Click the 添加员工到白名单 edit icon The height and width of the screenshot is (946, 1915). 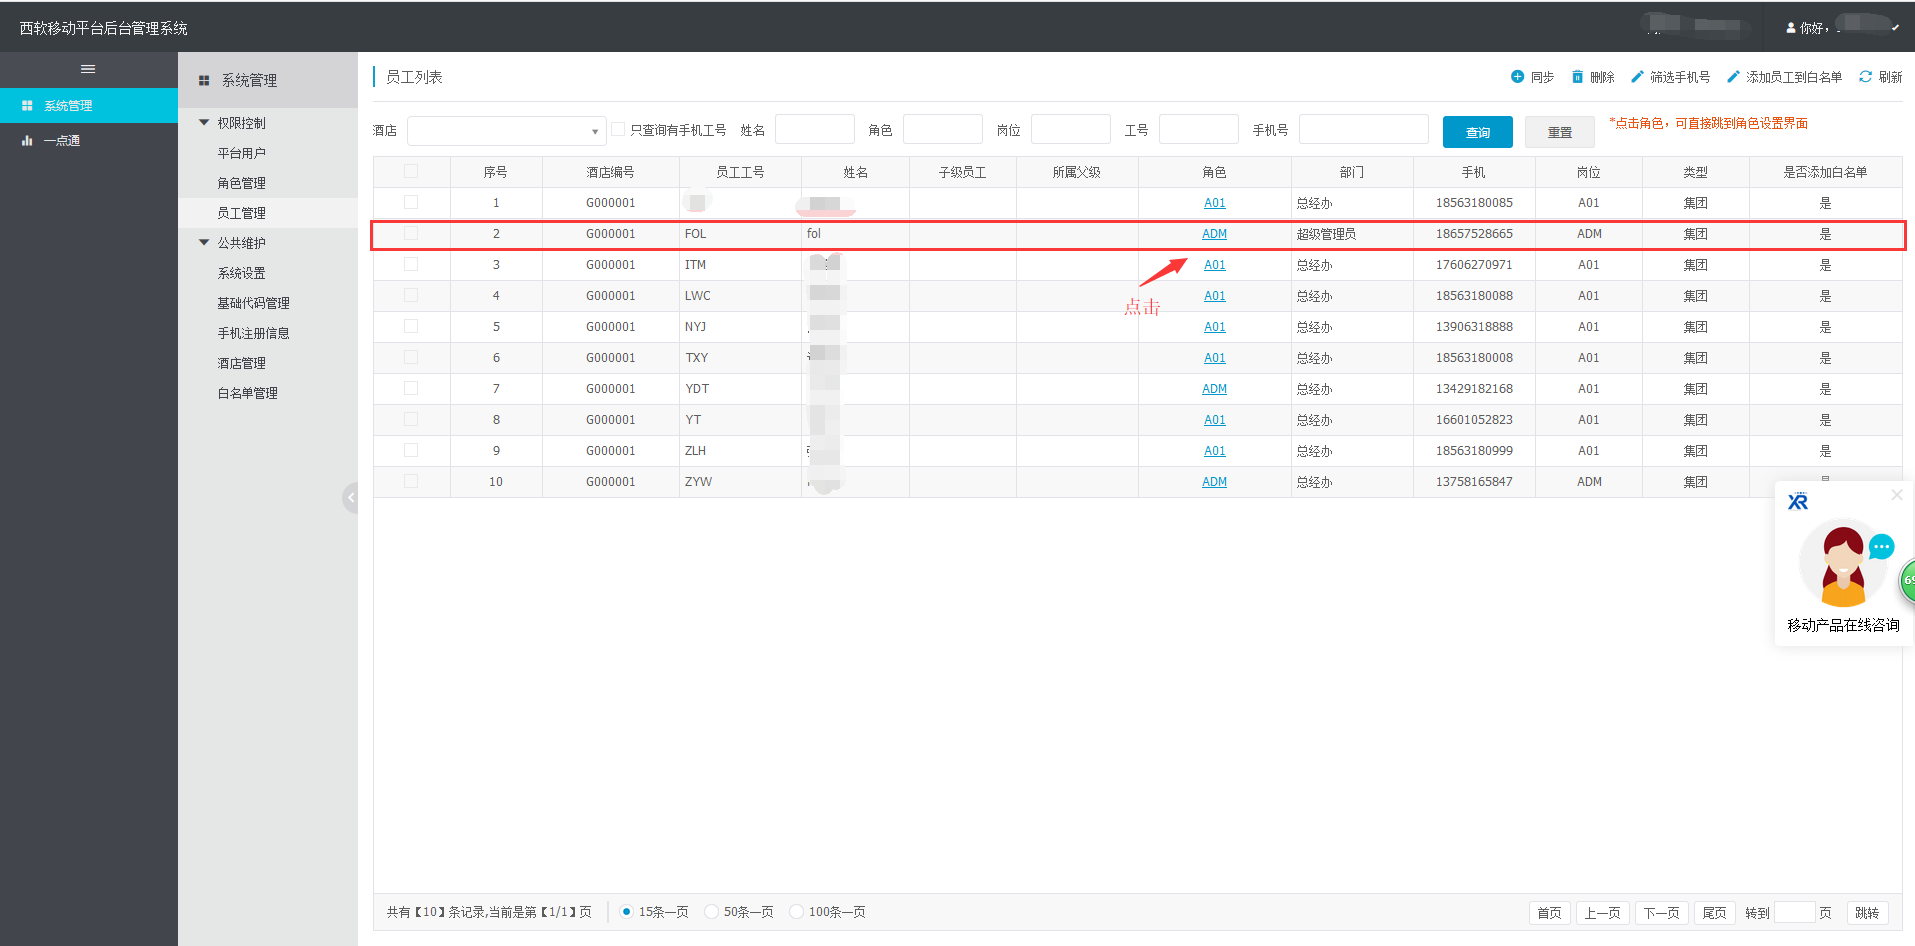pyautogui.click(x=1733, y=77)
